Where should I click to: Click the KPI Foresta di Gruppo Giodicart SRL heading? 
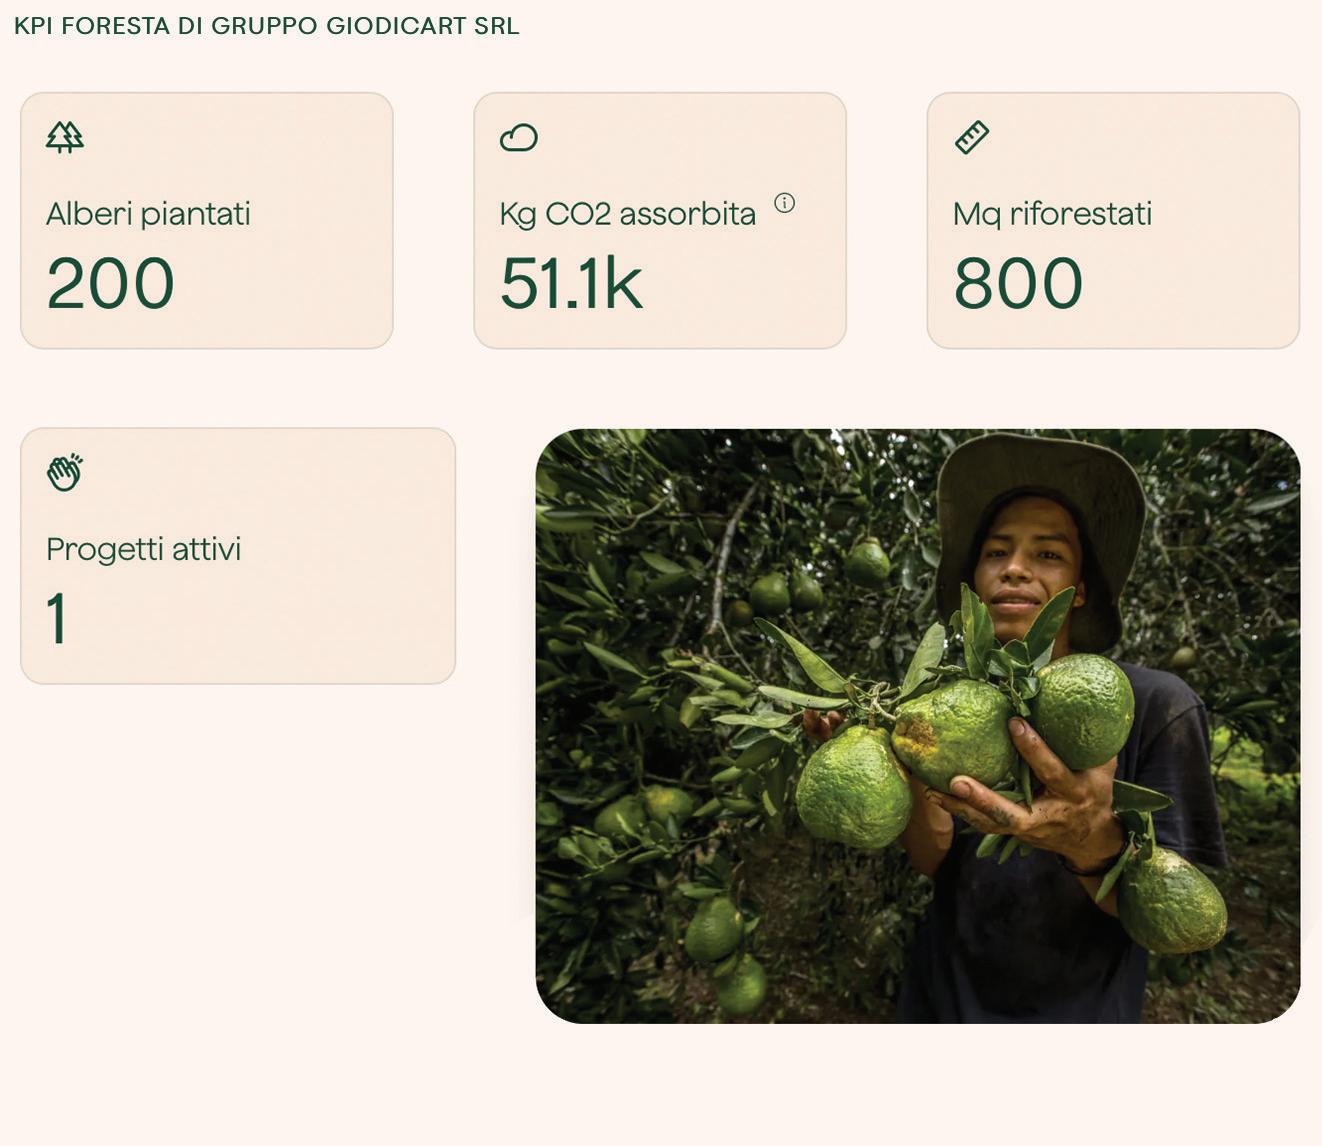click(x=267, y=26)
